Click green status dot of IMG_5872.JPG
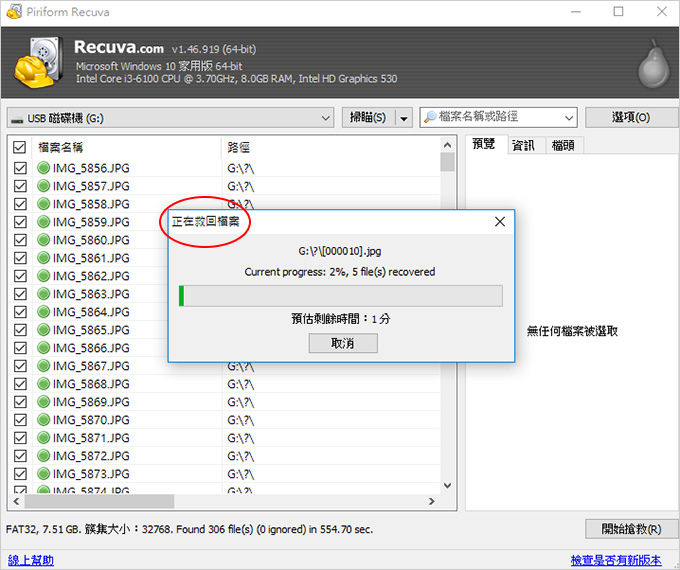 43,456
